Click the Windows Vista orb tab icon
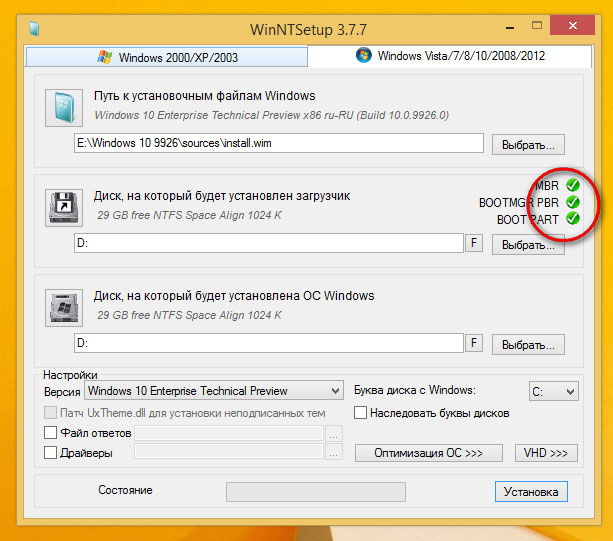The height and width of the screenshot is (541, 613). 364,55
